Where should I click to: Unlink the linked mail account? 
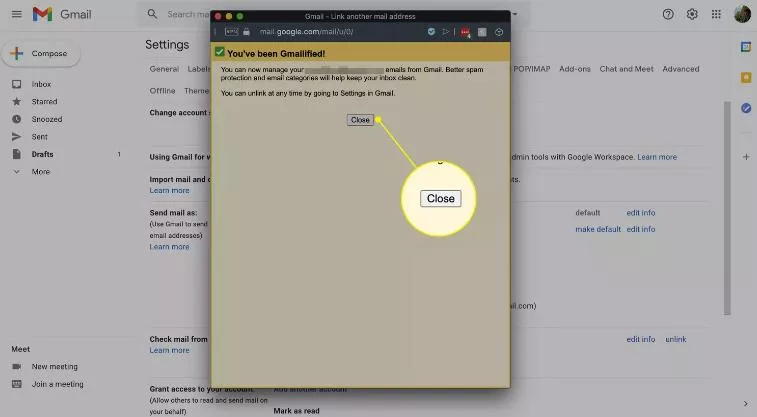[x=676, y=339]
